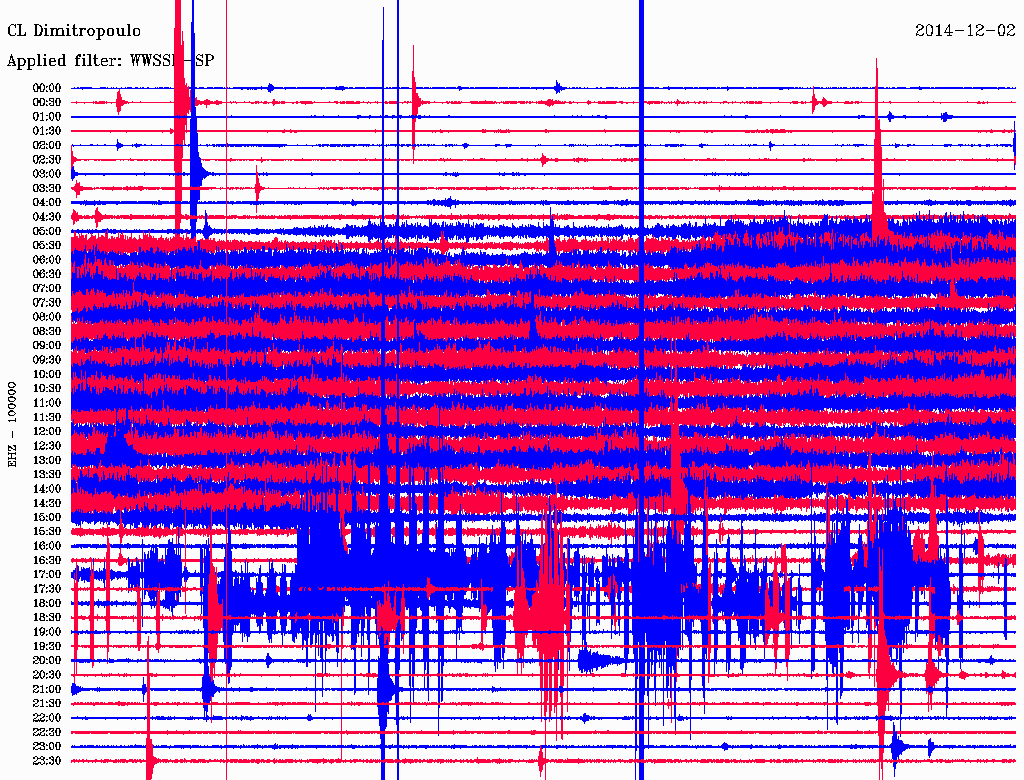Select the 23:30 time label

coord(47,760)
